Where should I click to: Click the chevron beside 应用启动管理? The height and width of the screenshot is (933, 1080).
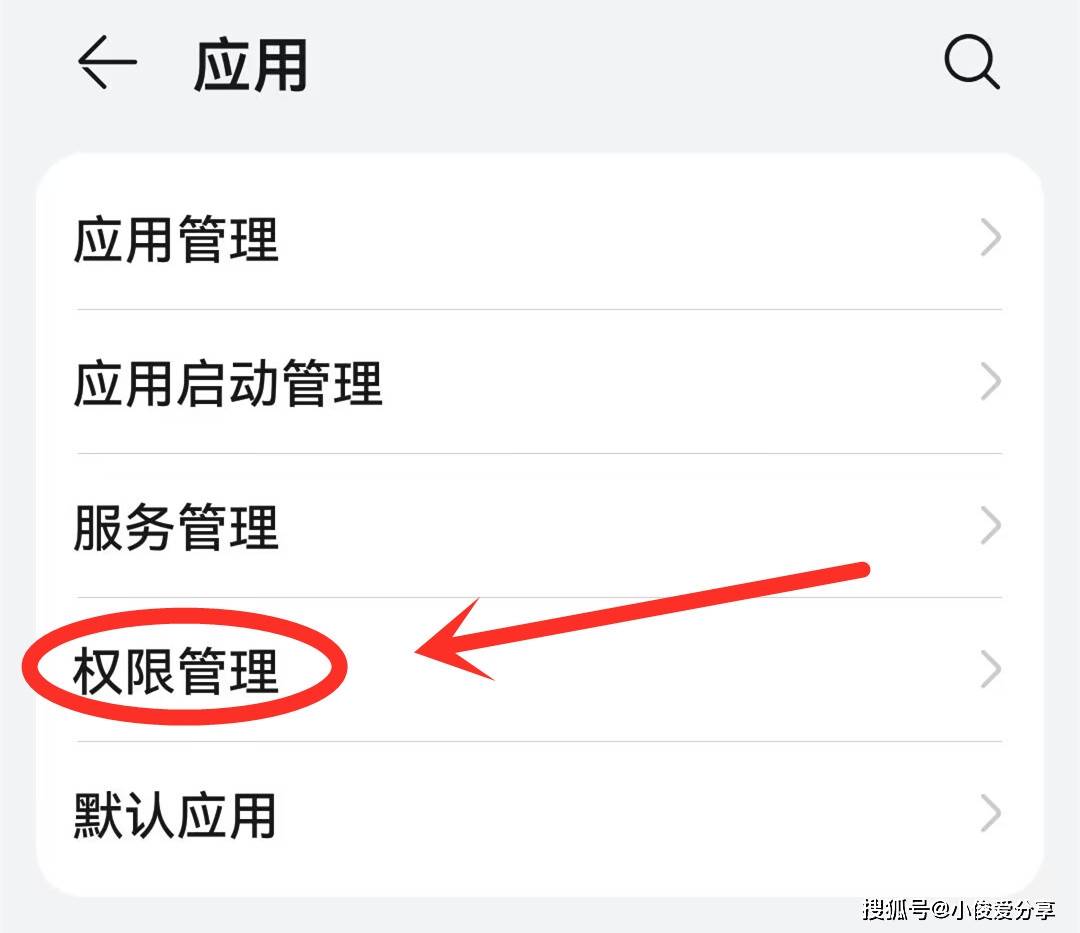[990, 382]
